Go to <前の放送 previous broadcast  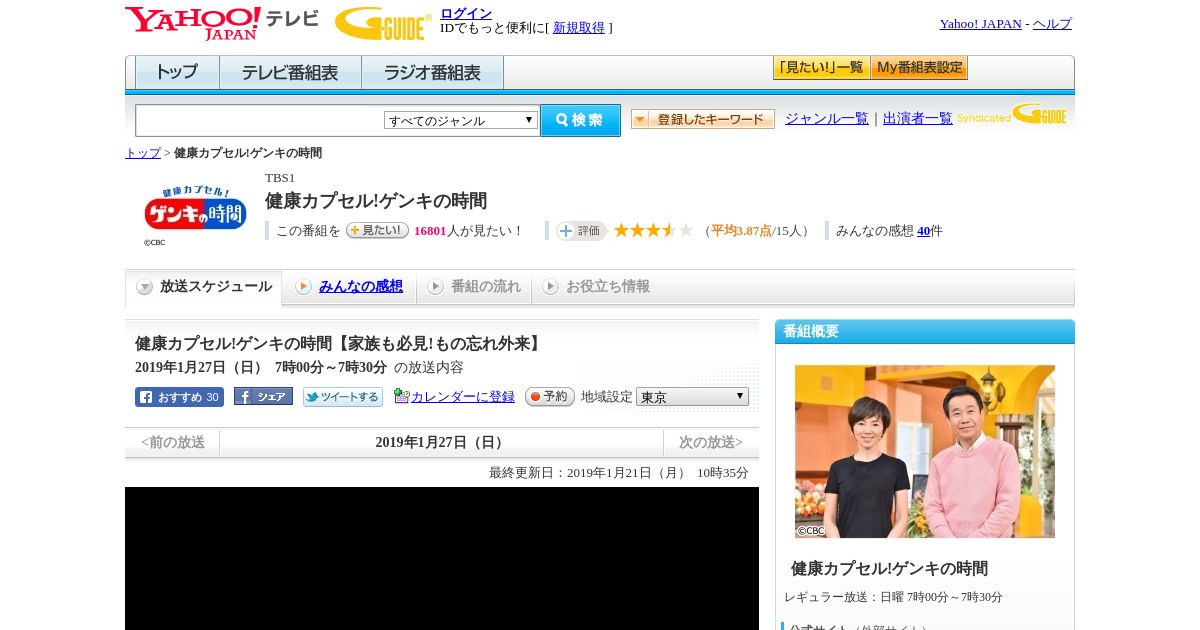(x=173, y=442)
